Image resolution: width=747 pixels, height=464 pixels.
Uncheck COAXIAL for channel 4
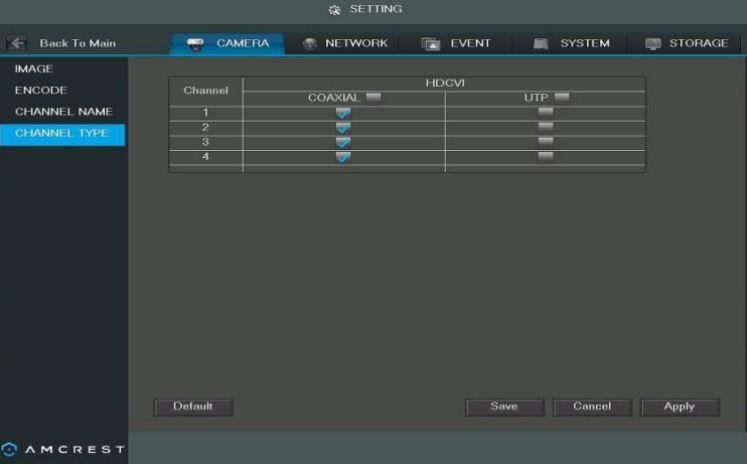pyautogui.click(x=343, y=157)
